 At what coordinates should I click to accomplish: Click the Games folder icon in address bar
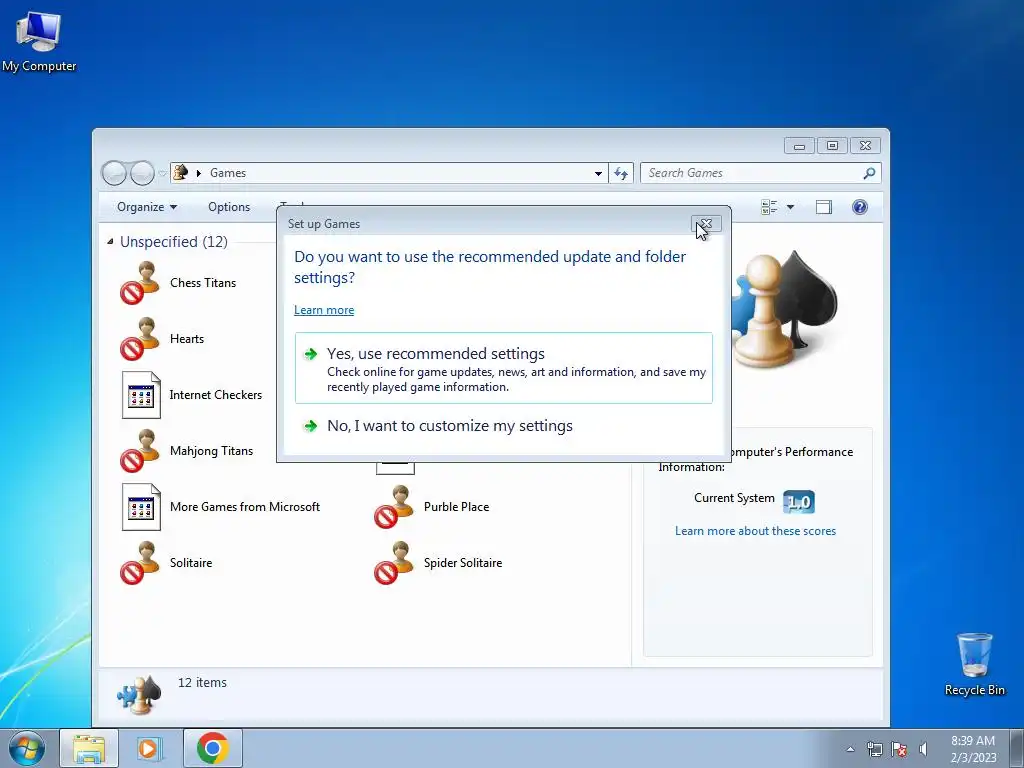pyautogui.click(x=181, y=172)
